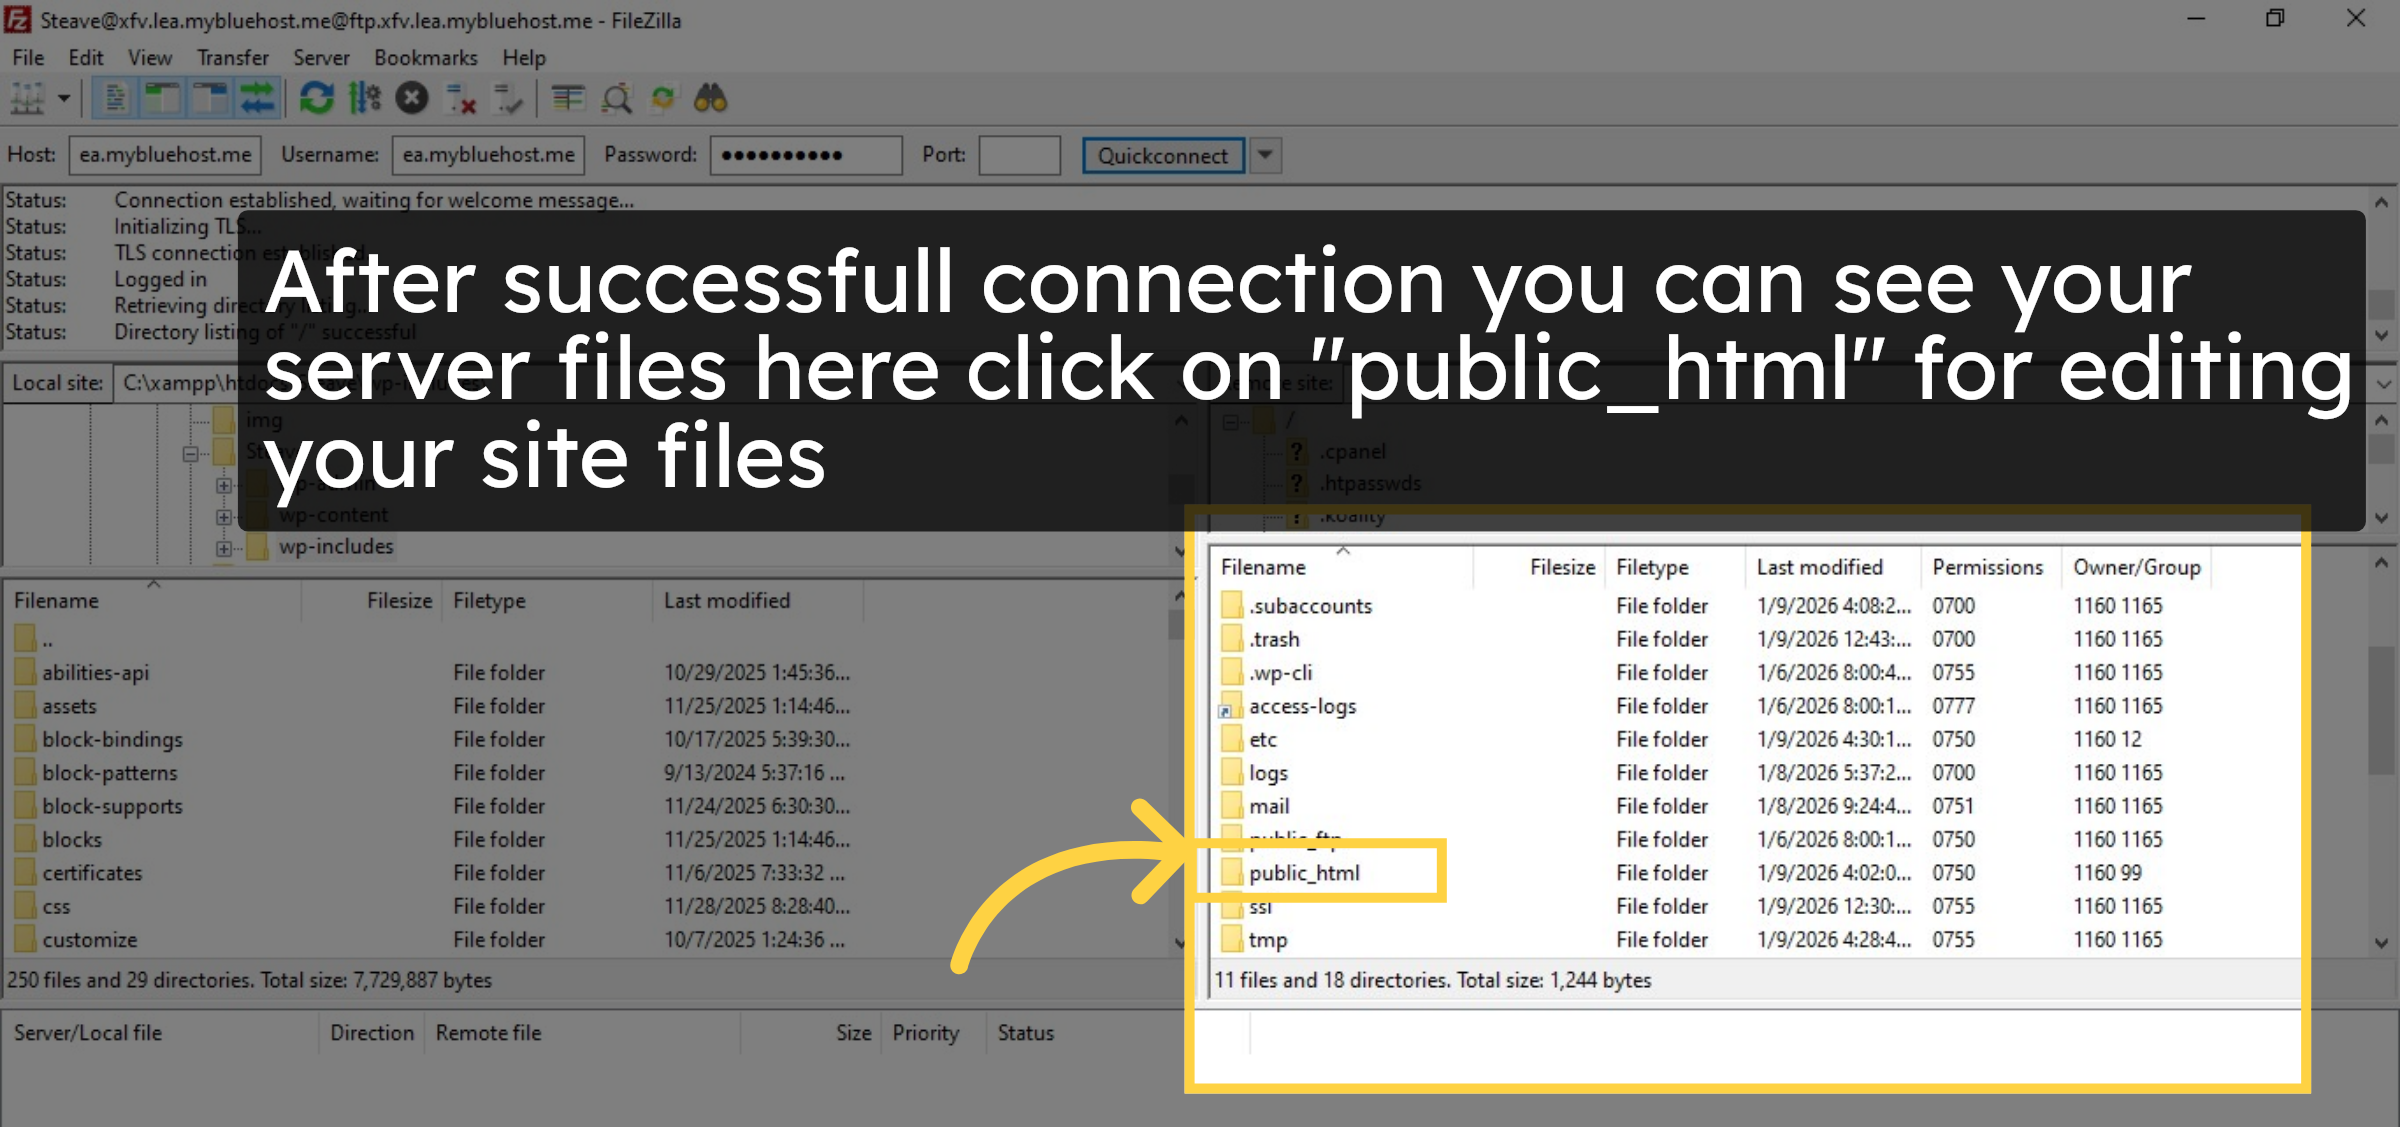Click inside the Port input field

click(1019, 155)
